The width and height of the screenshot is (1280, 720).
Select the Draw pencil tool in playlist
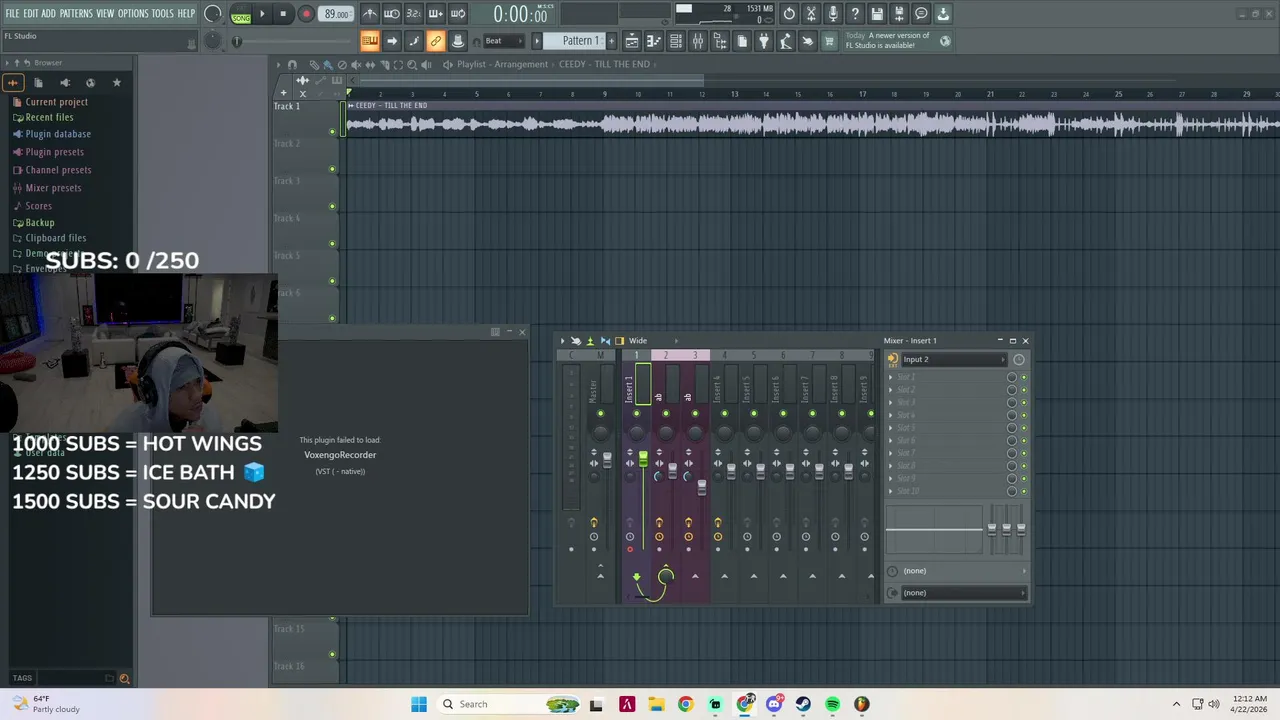pos(314,64)
